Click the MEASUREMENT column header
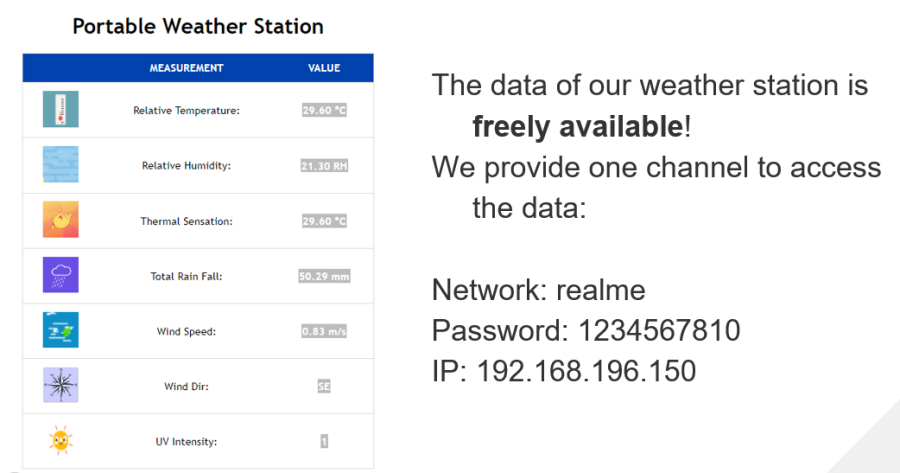Image resolution: width=900 pixels, height=473 pixels. point(186,68)
